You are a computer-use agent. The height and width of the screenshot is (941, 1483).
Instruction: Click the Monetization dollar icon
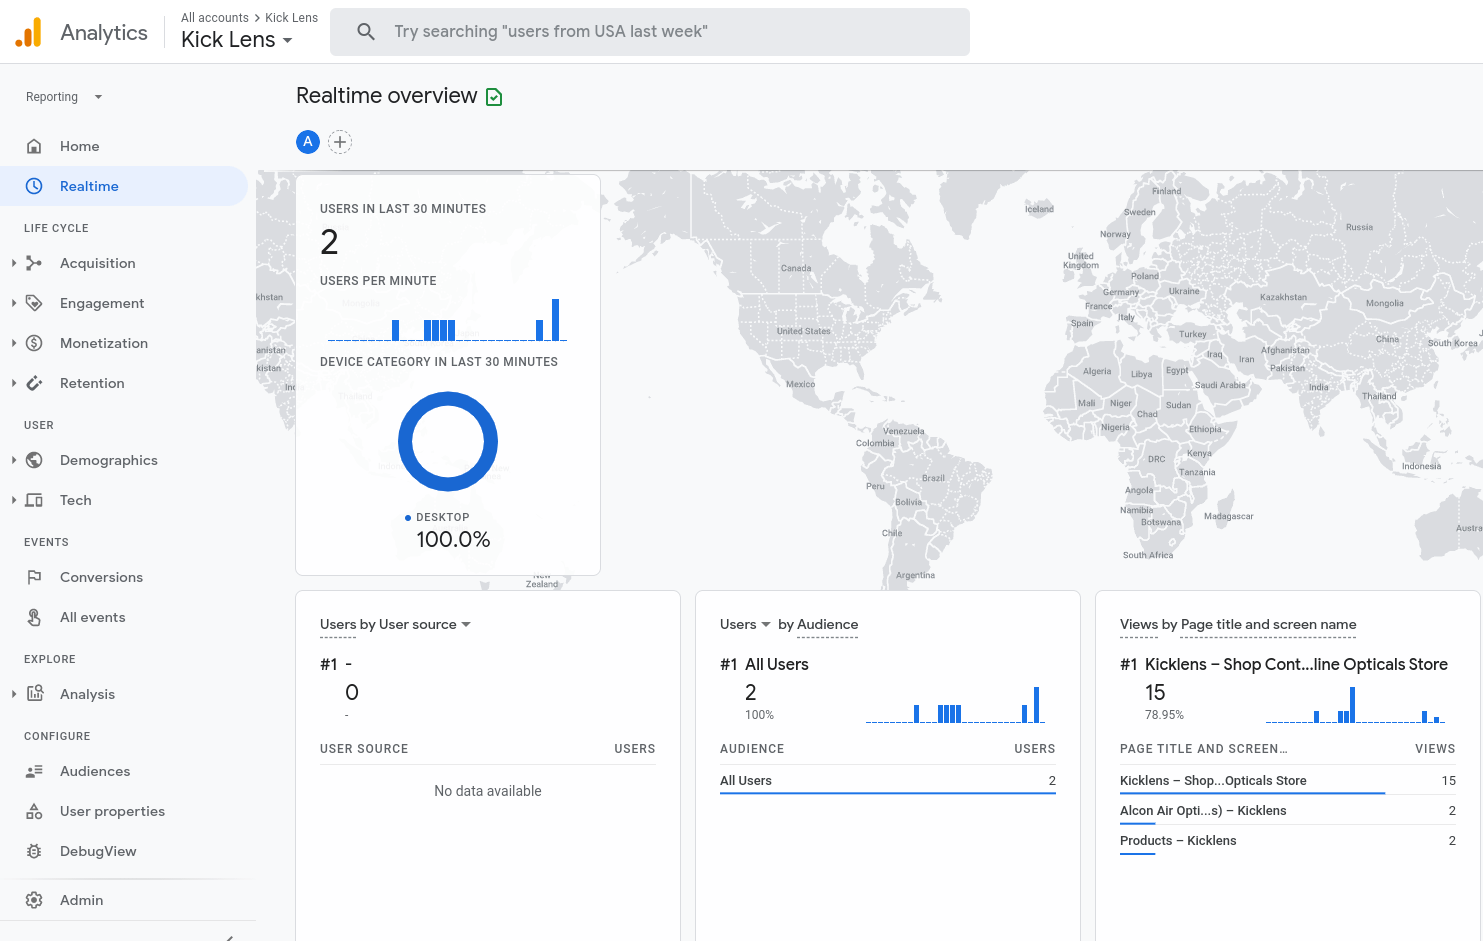click(x=34, y=343)
